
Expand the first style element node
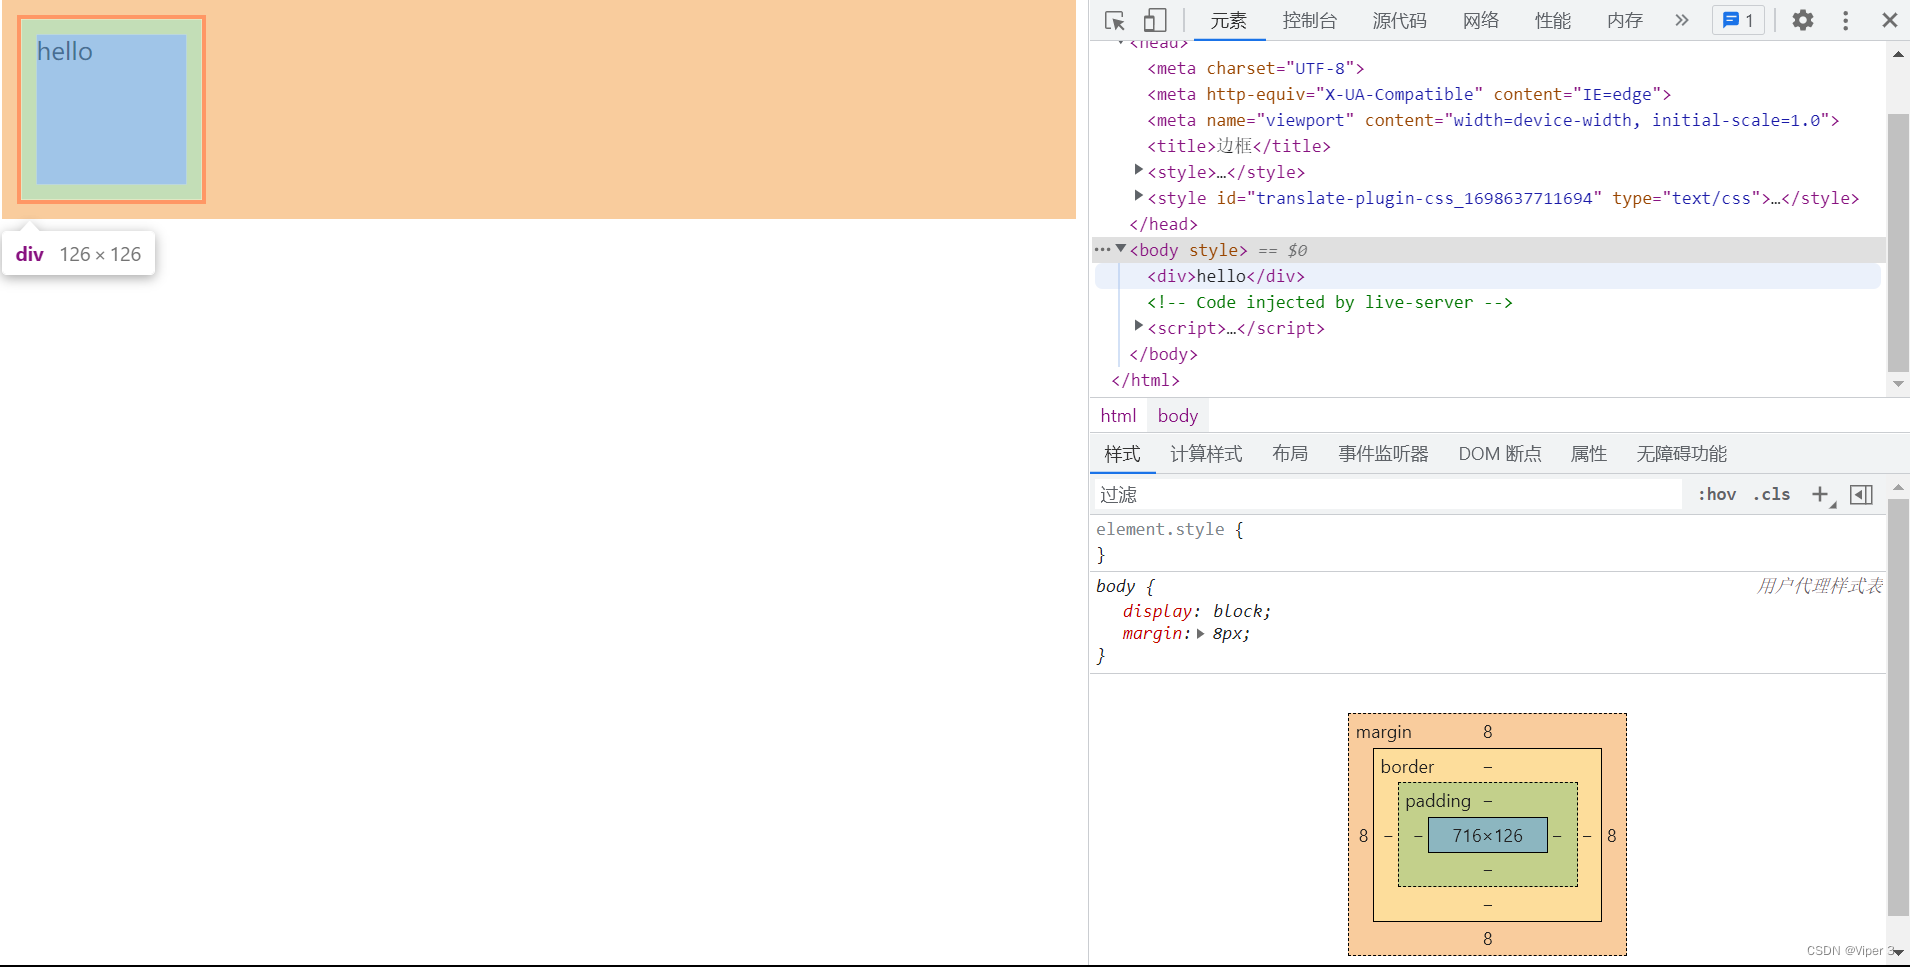coord(1138,171)
